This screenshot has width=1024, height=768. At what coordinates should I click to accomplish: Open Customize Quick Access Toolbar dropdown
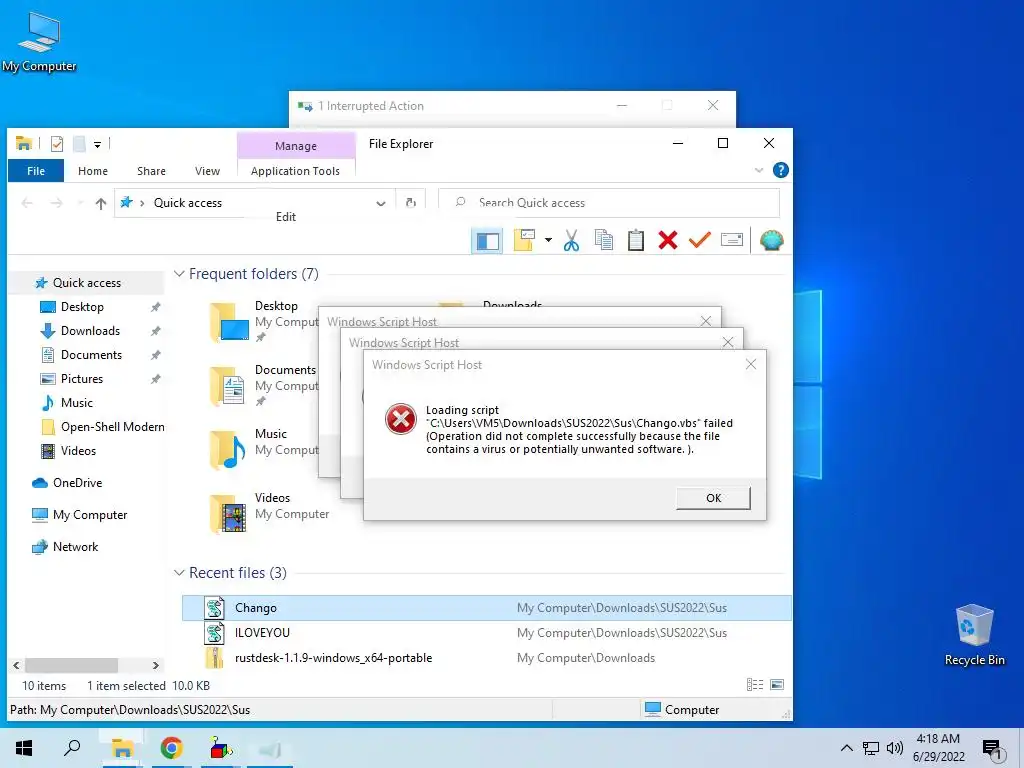(x=97, y=144)
